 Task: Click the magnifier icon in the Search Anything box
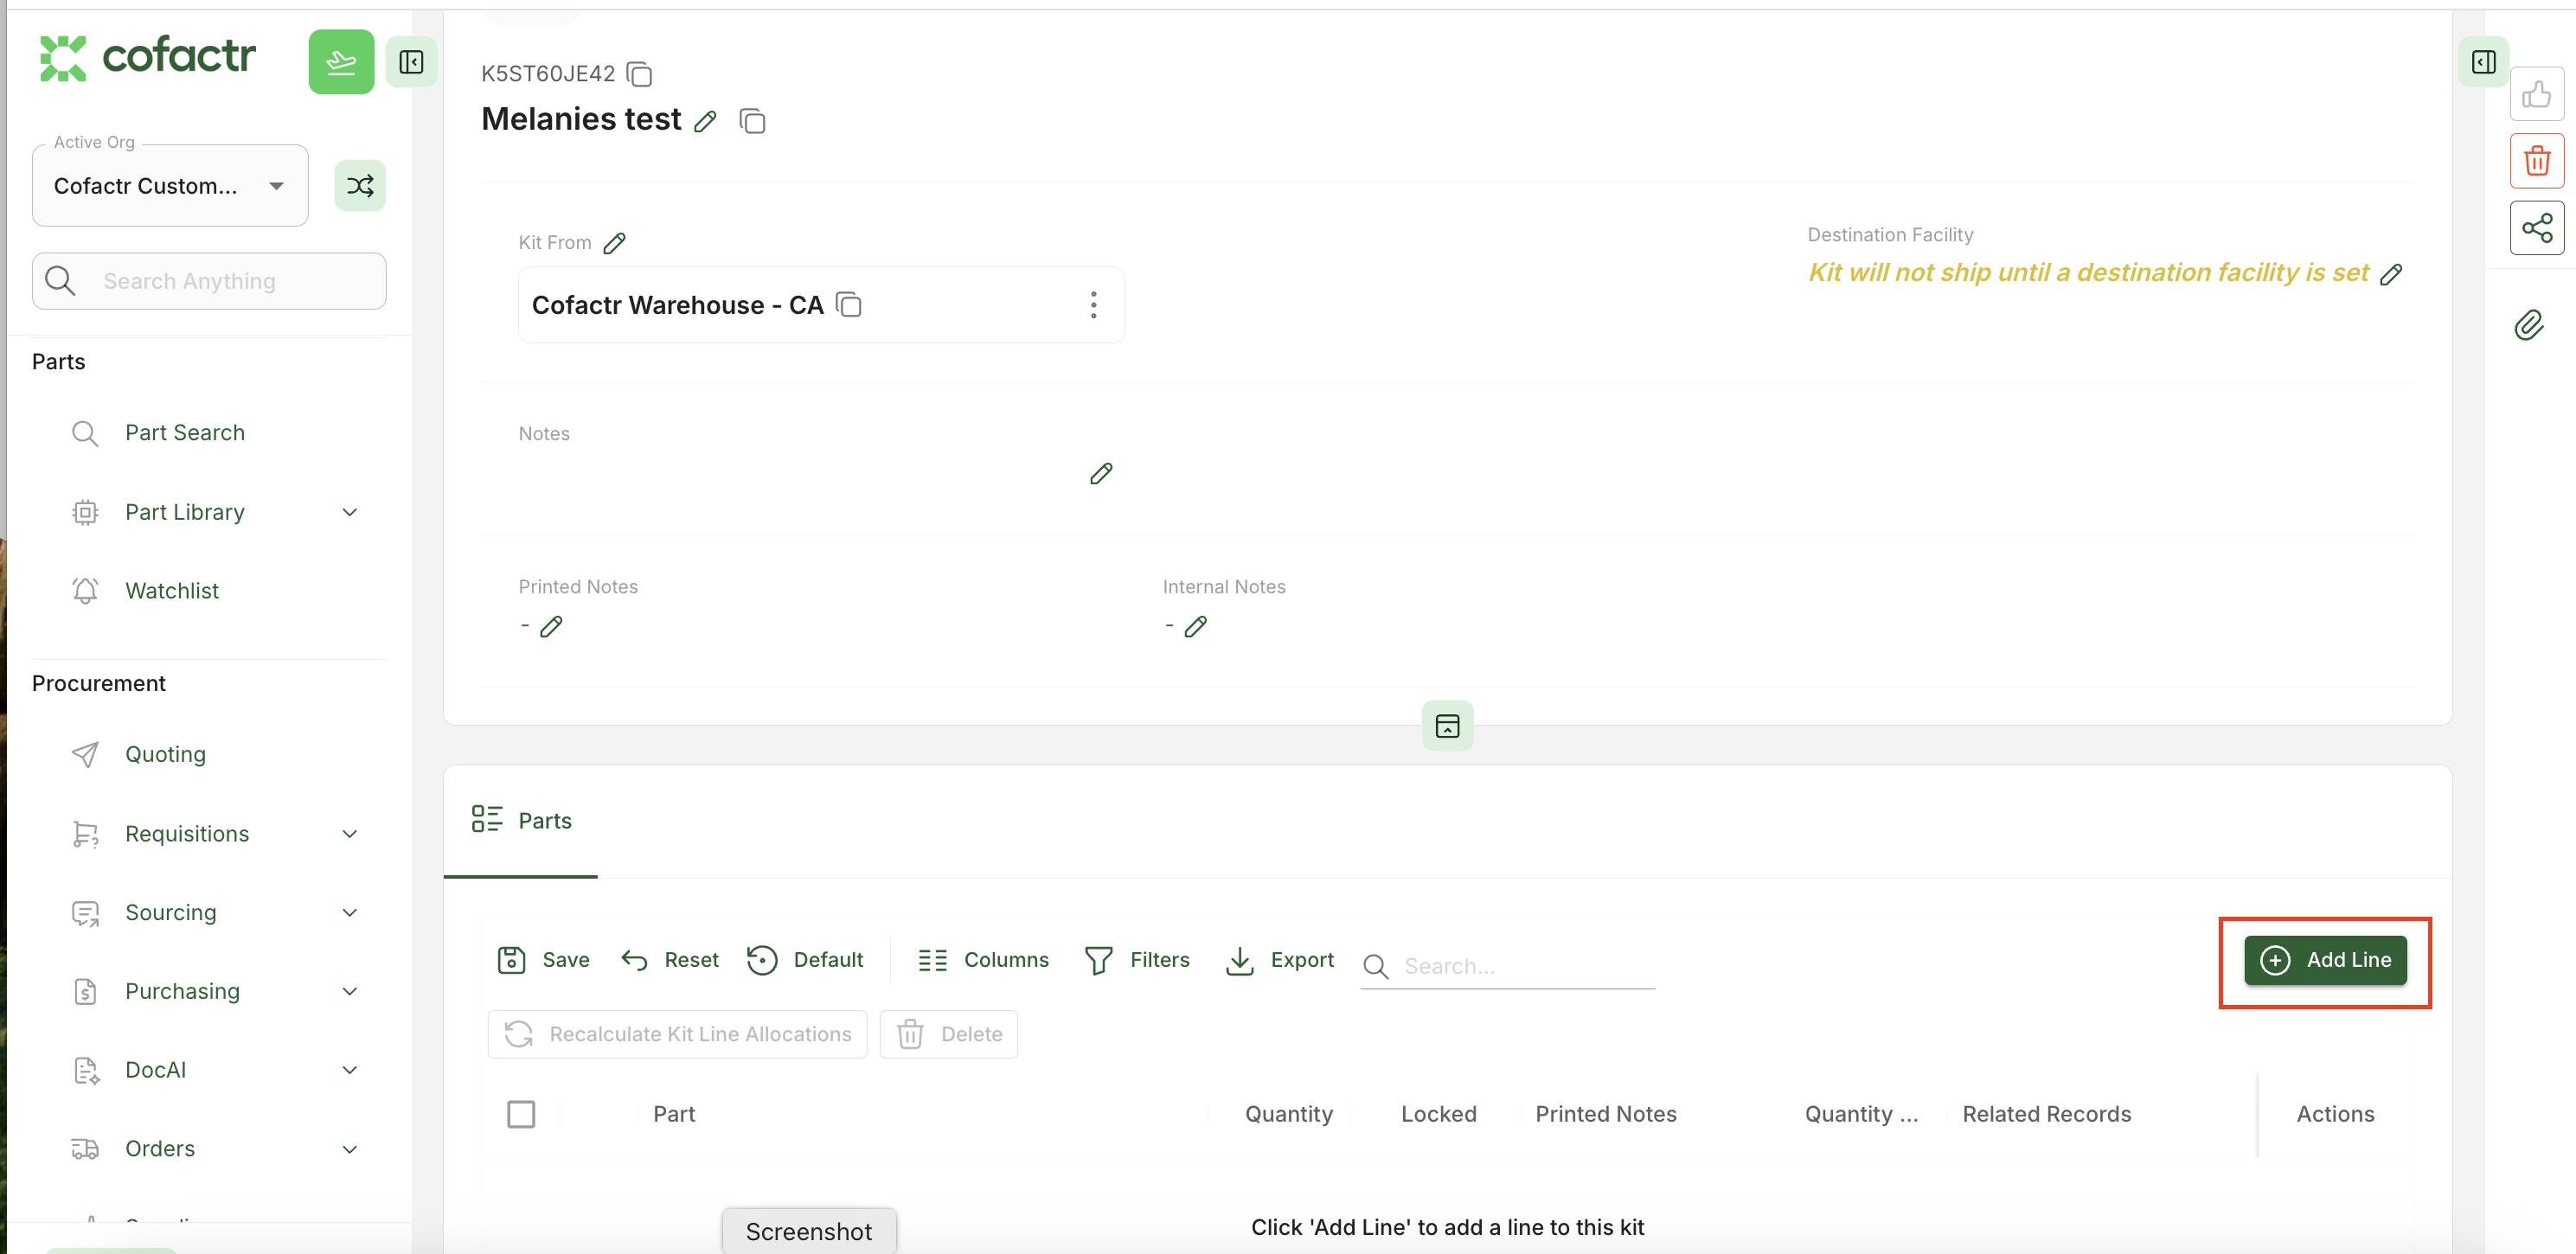(x=60, y=281)
